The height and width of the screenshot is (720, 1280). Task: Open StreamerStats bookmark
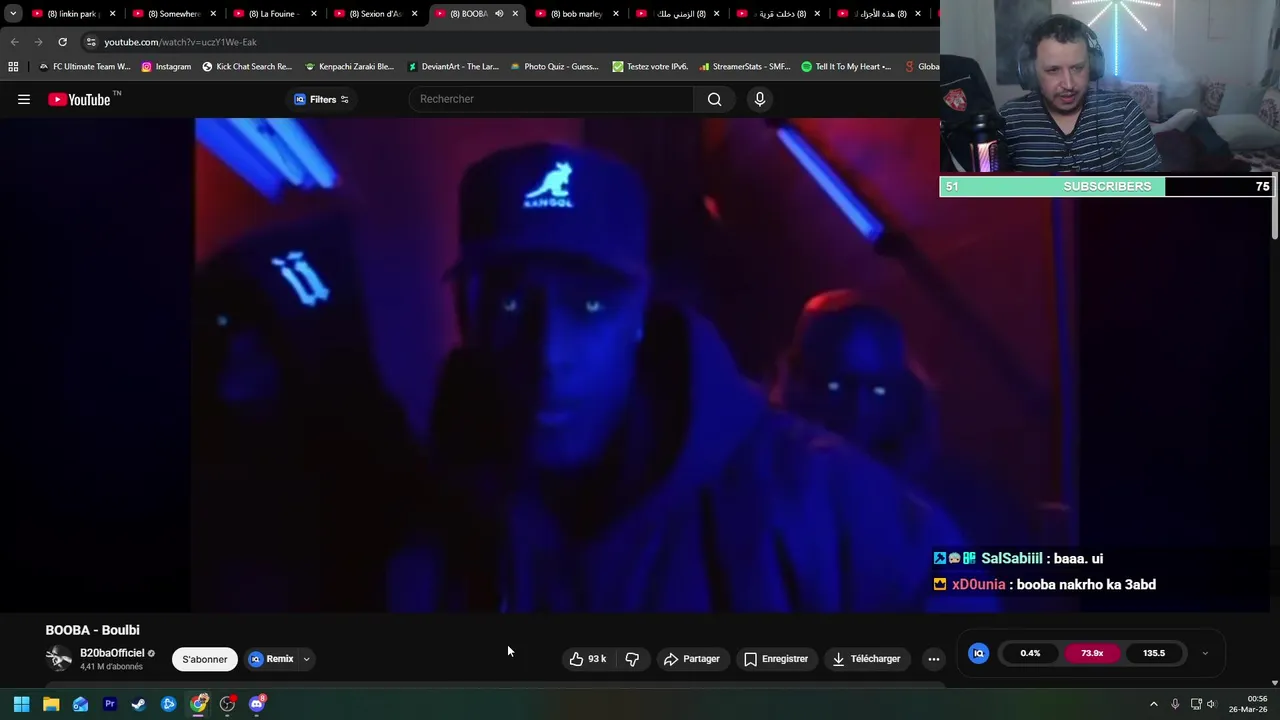coord(745,67)
